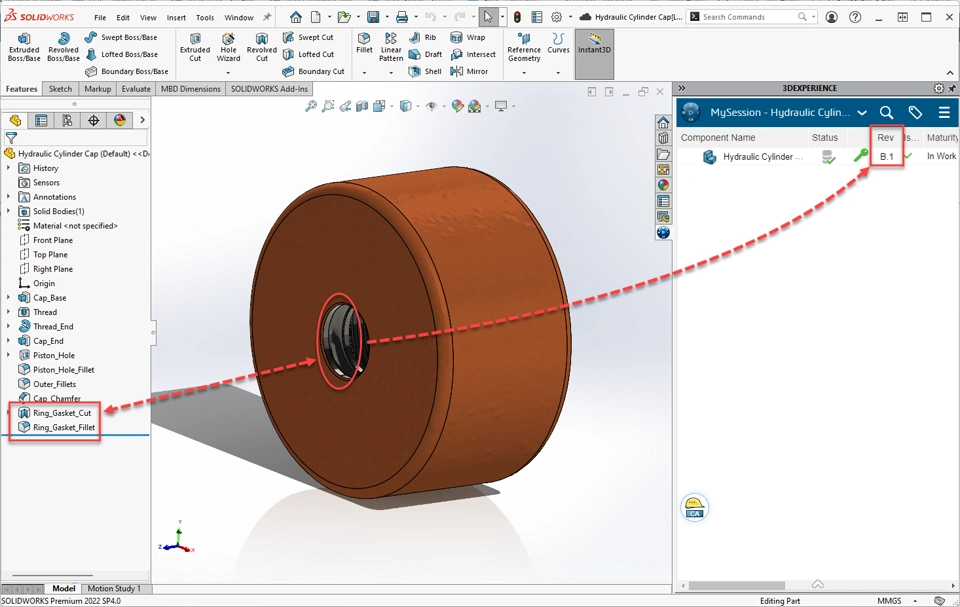Select the Draft feature tool
This screenshot has width=960, height=607.
pos(426,55)
